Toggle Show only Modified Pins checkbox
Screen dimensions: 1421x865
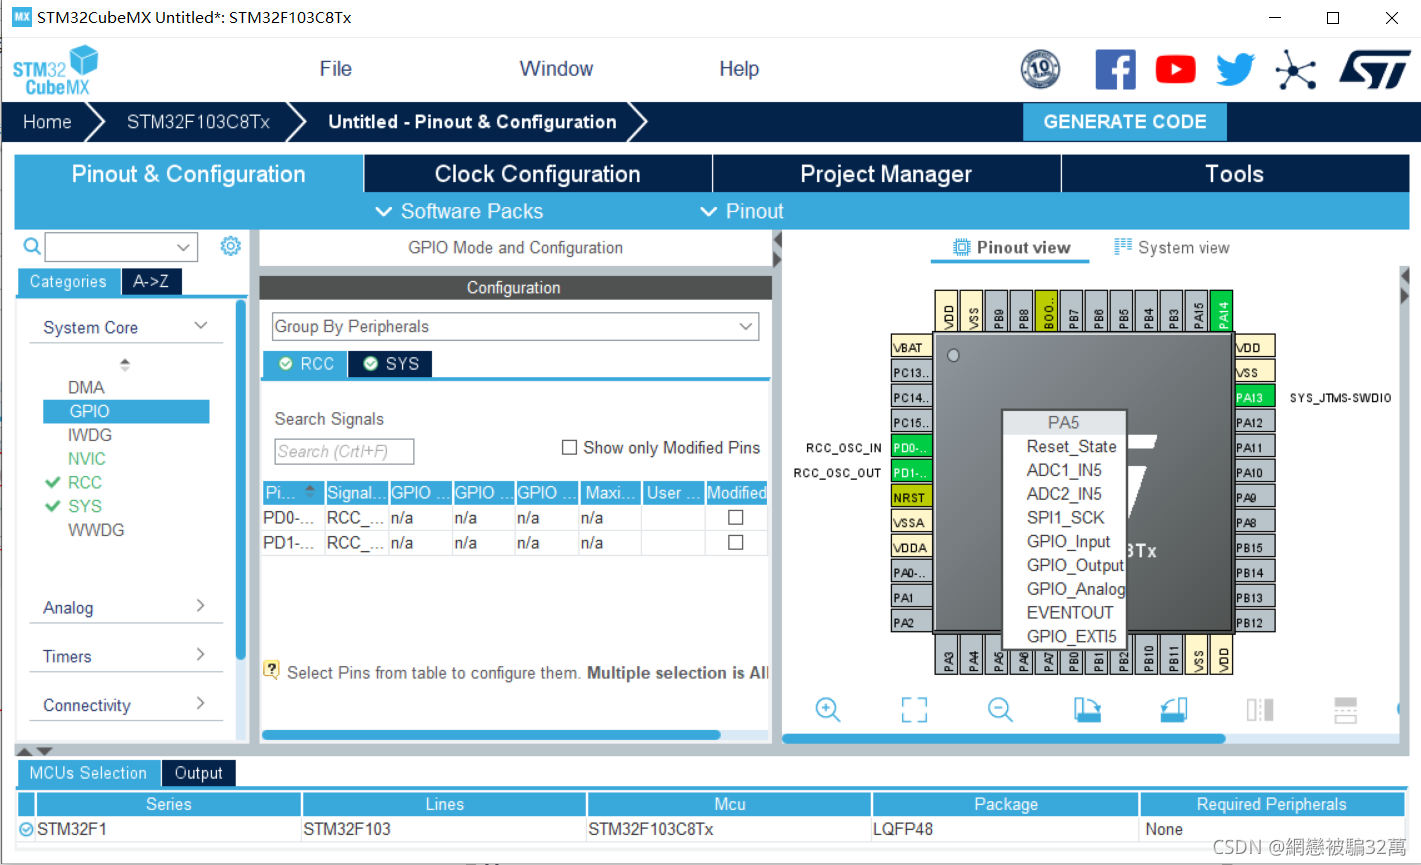(x=569, y=447)
